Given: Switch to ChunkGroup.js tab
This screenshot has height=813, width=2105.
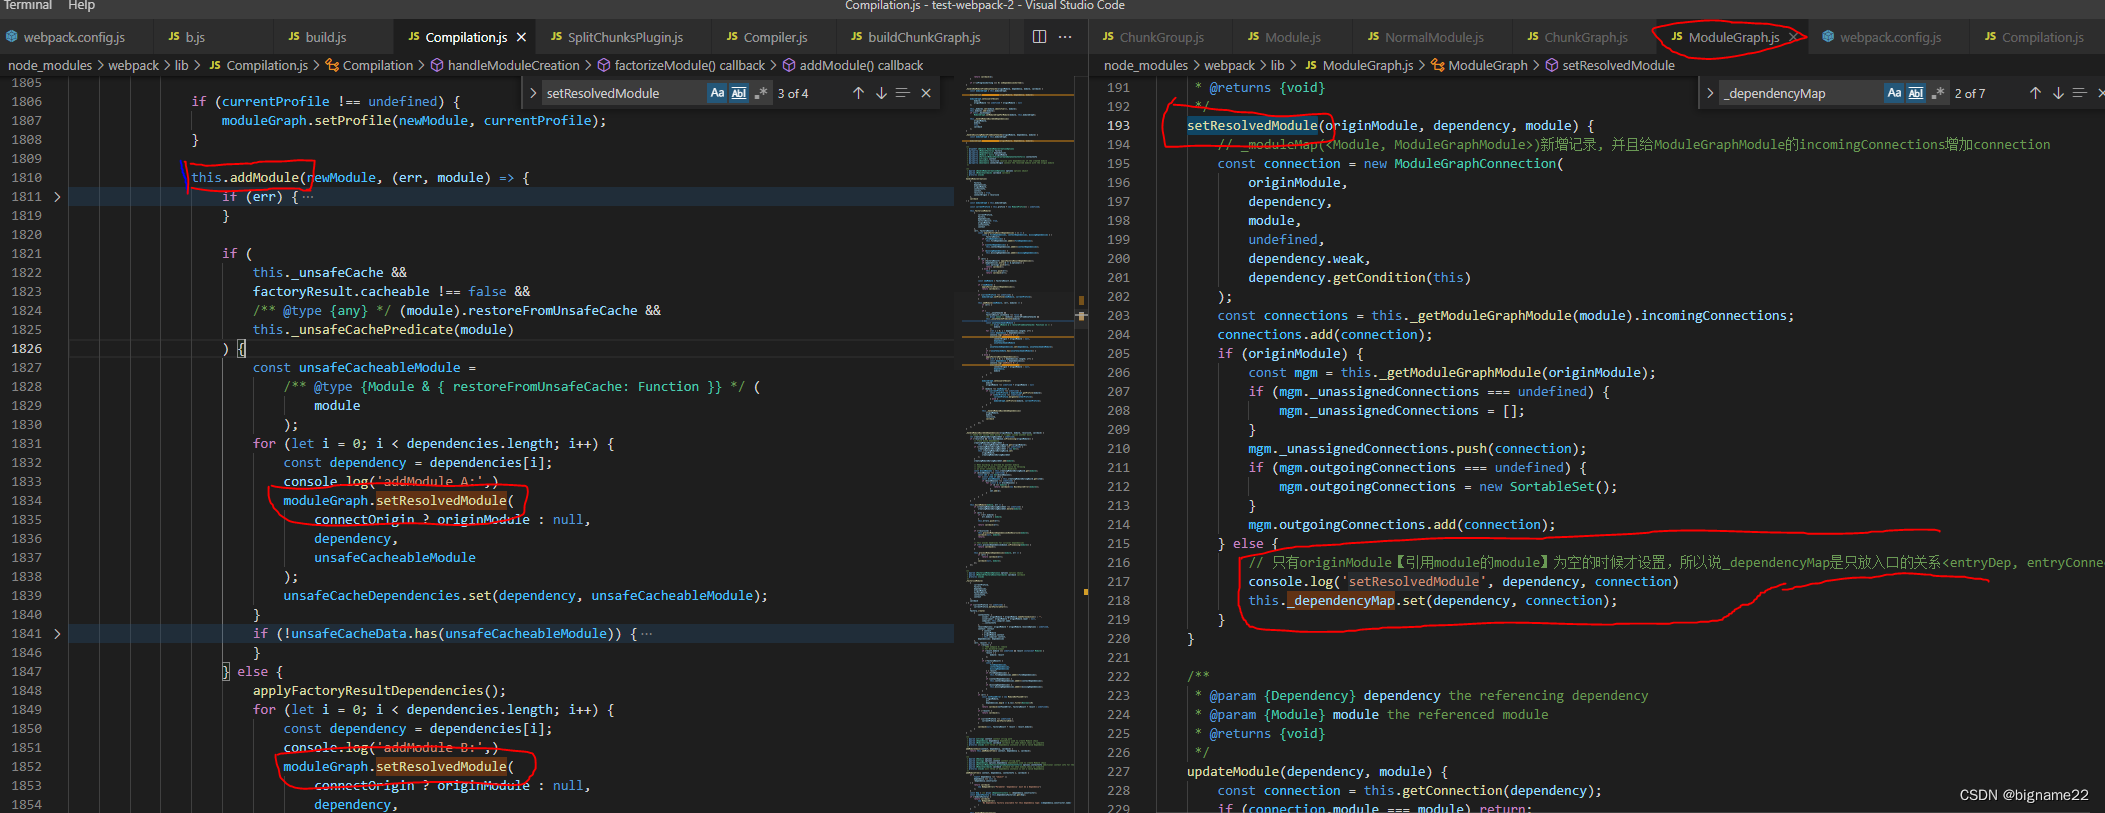Looking at the screenshot, I should 1161,37.
